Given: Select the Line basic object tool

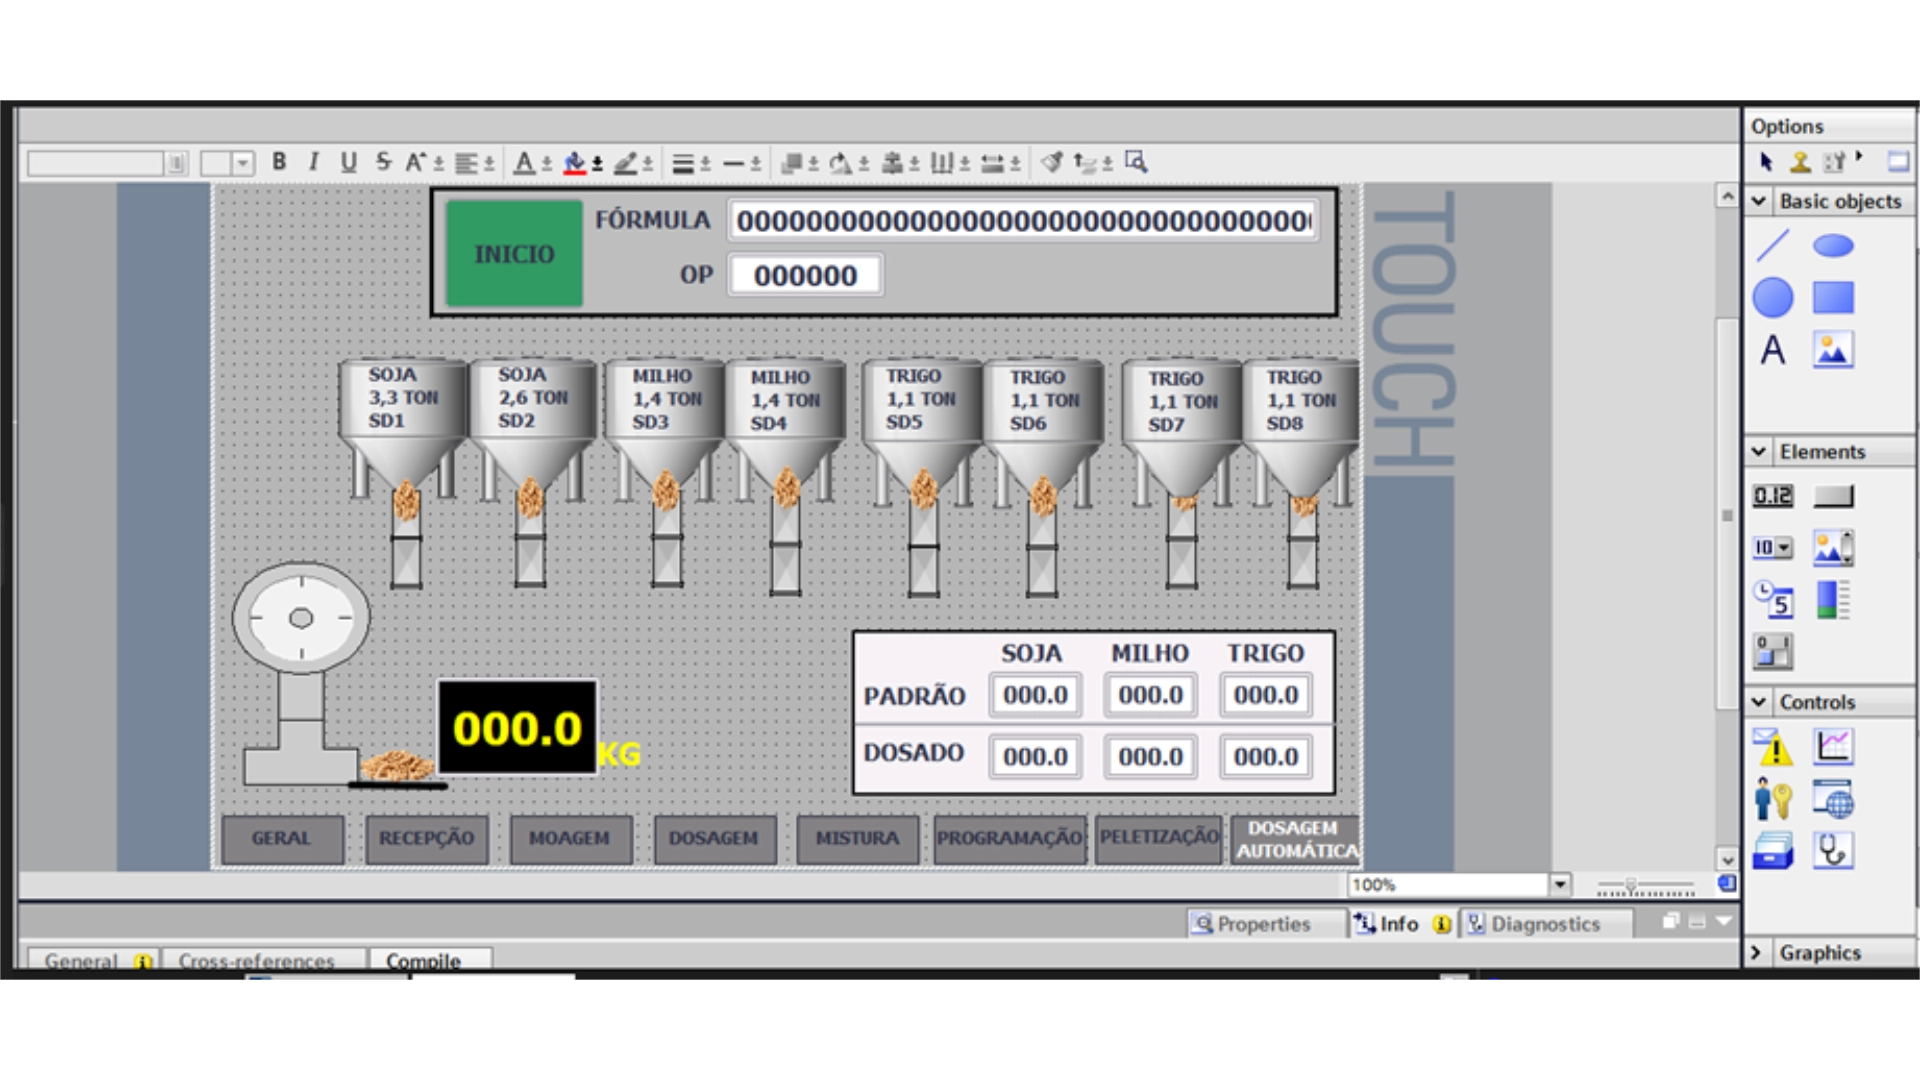Looking at the screenshot, I should coord(1773,245).
